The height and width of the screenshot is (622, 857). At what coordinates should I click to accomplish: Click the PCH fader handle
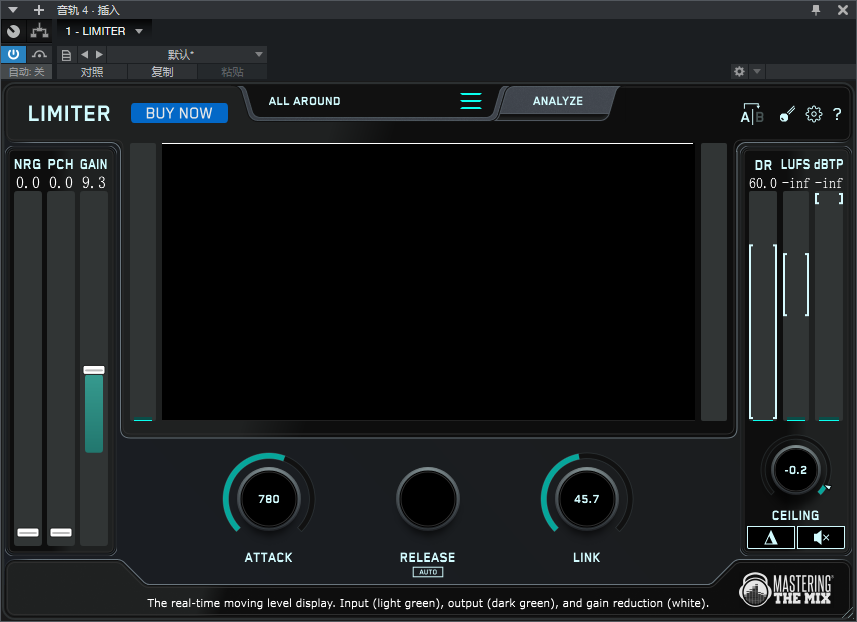[x=61, y=532]
